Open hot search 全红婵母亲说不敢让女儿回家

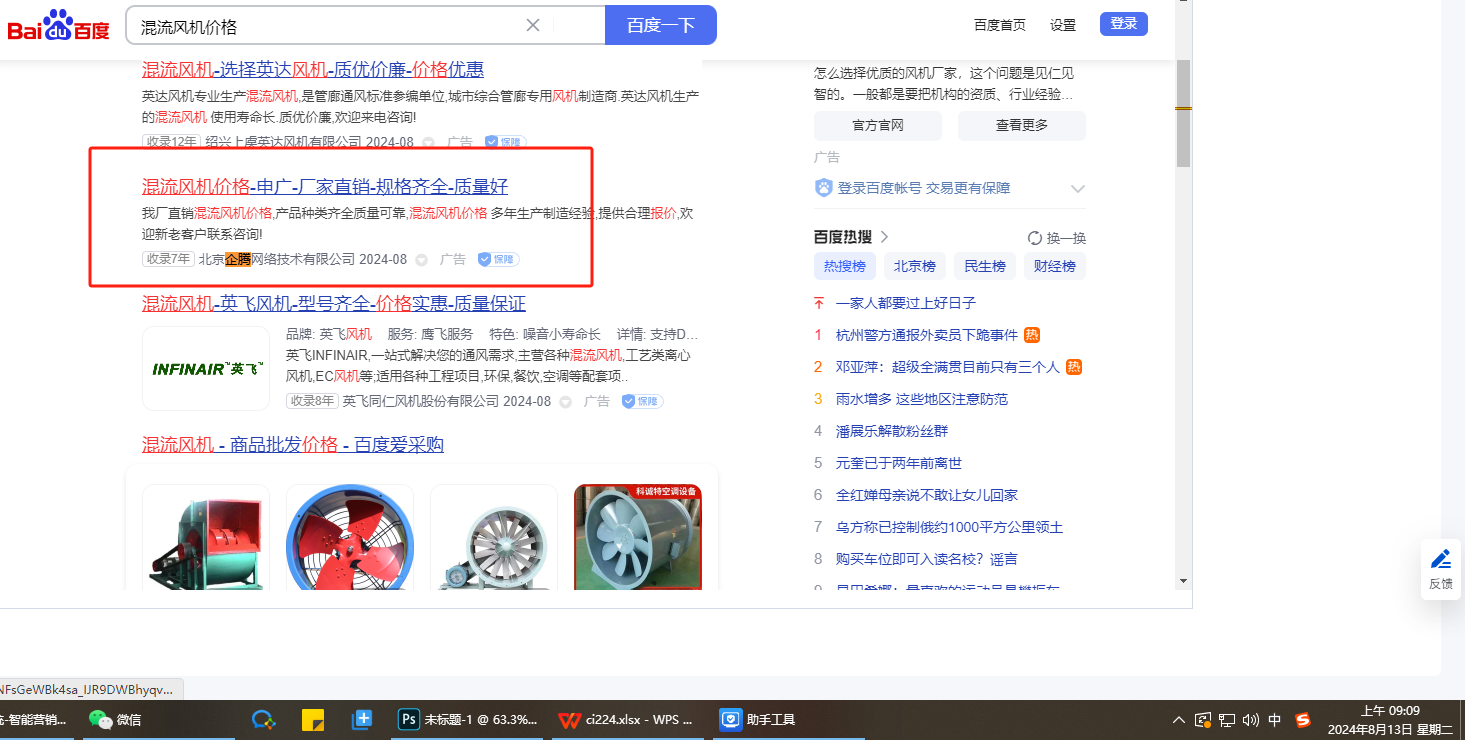click(x=927, y=495)
